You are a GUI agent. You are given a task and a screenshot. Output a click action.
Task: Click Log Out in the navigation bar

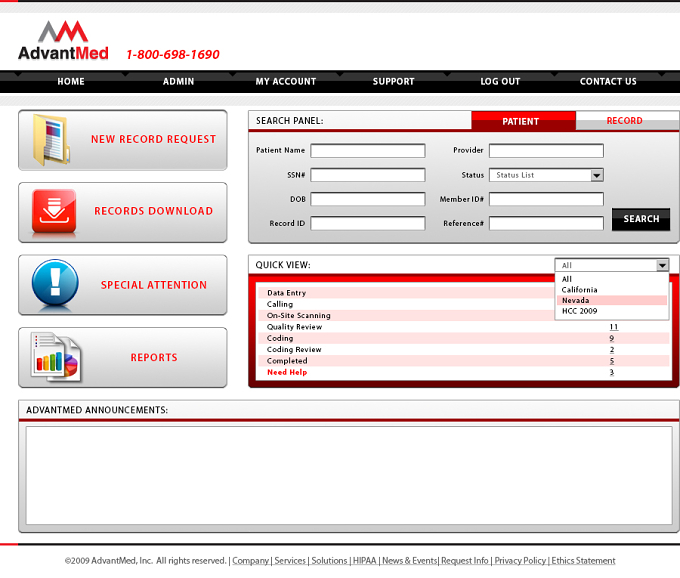[500, 81]
